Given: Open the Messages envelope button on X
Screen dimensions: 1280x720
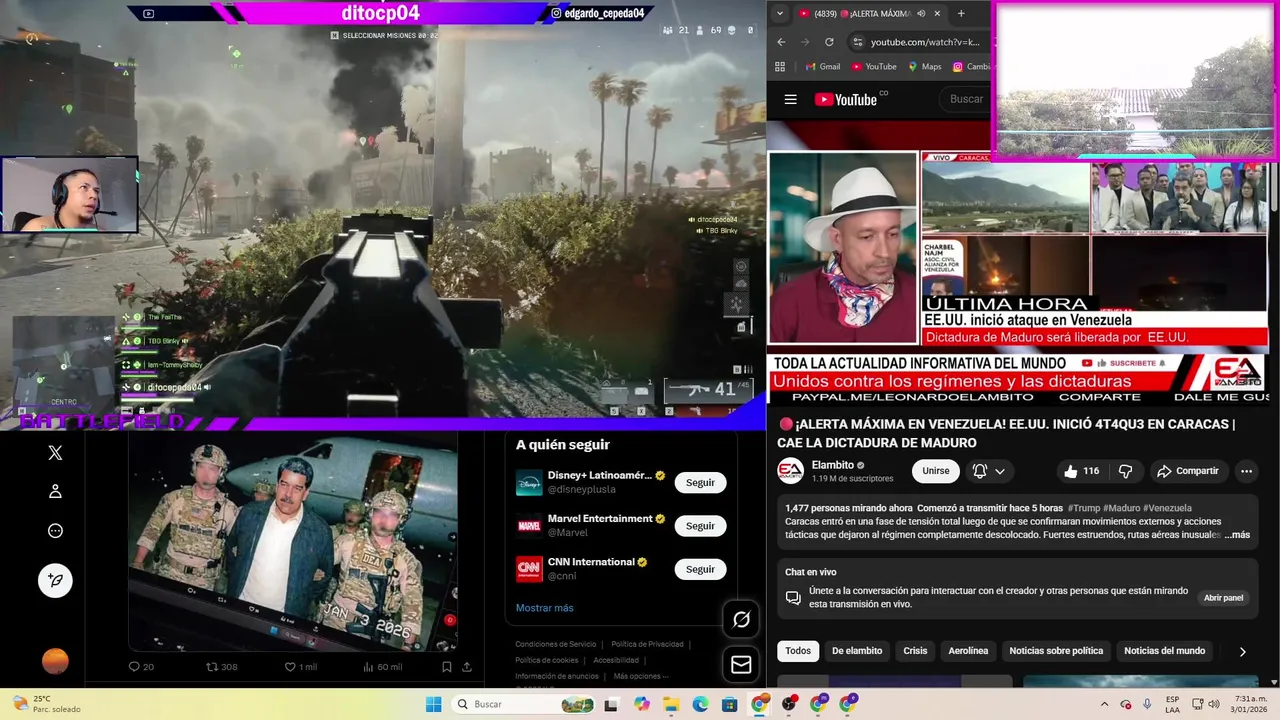Looking at the screenshot, I should click(x=741, y=664).
